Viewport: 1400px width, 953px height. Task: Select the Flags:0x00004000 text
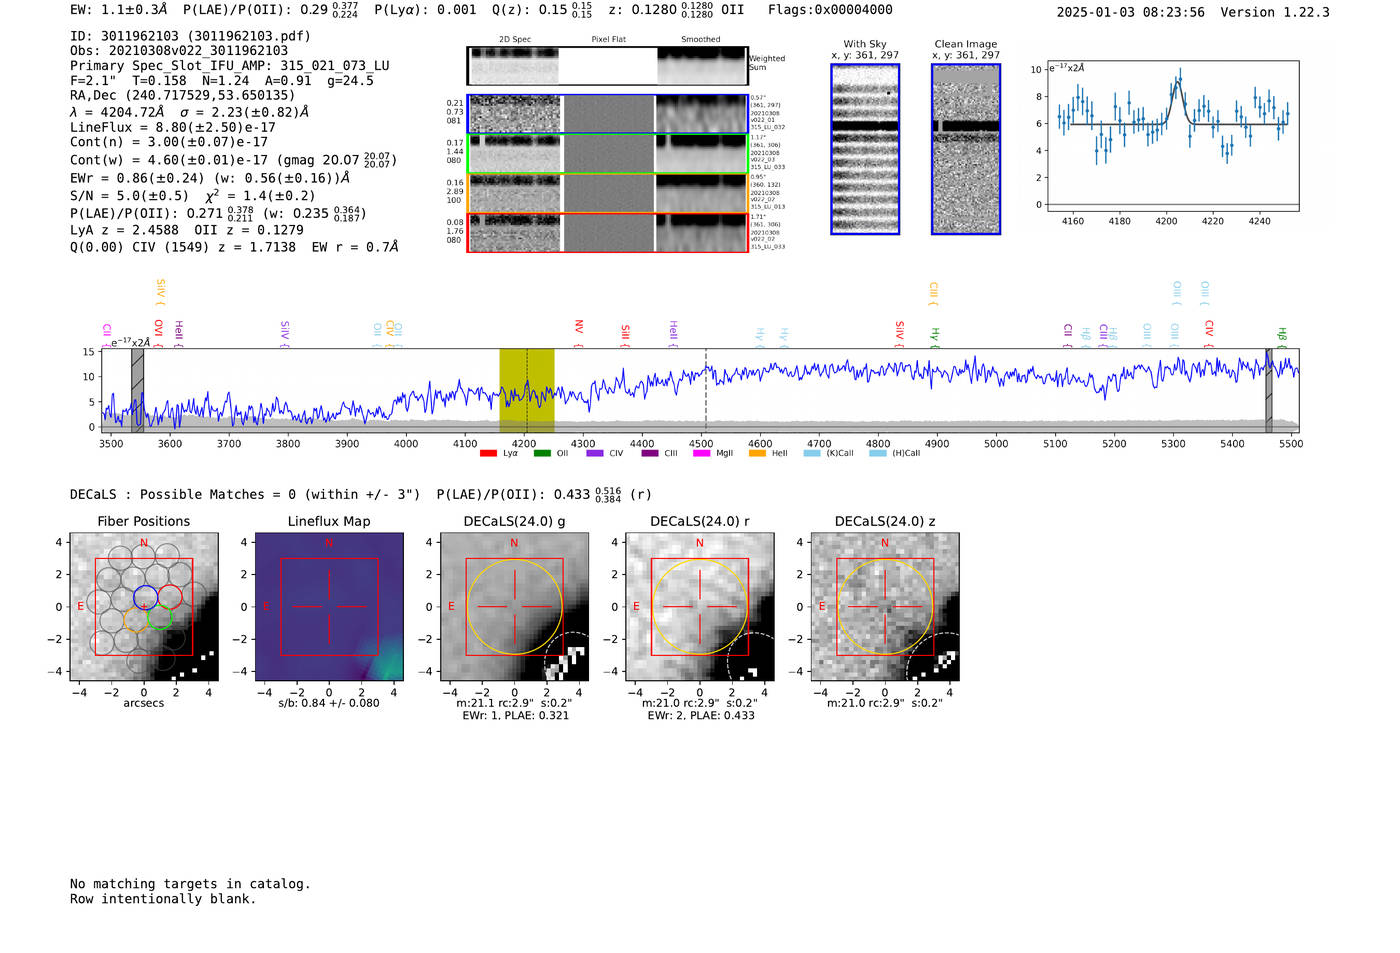point(830,10)
